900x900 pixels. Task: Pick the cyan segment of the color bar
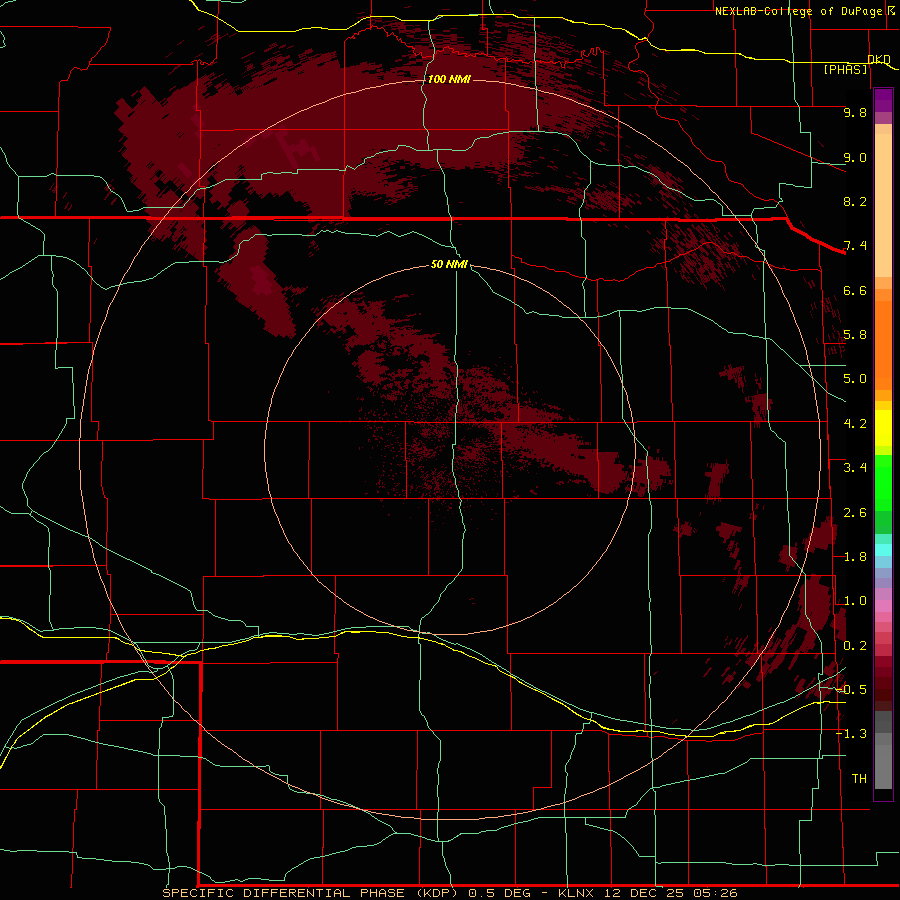(x=883, y=550)
